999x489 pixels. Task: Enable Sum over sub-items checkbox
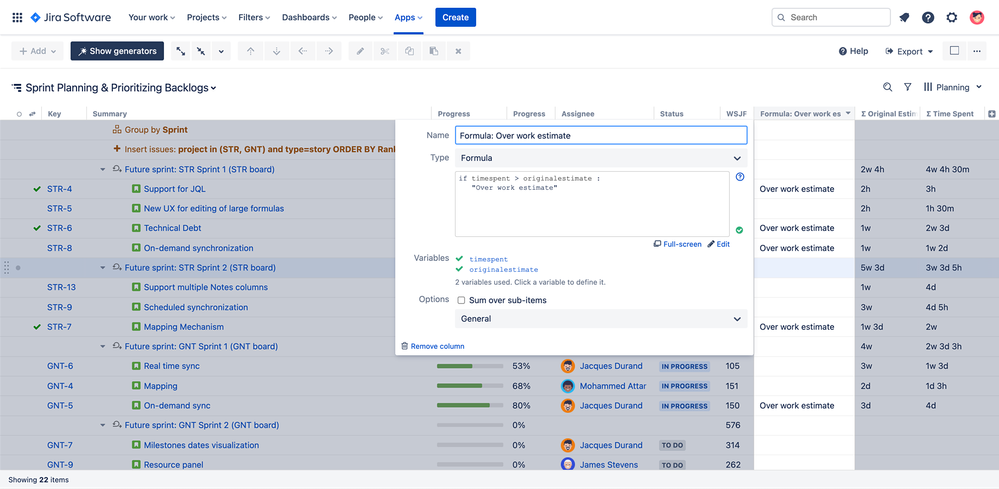pos(461,300)
